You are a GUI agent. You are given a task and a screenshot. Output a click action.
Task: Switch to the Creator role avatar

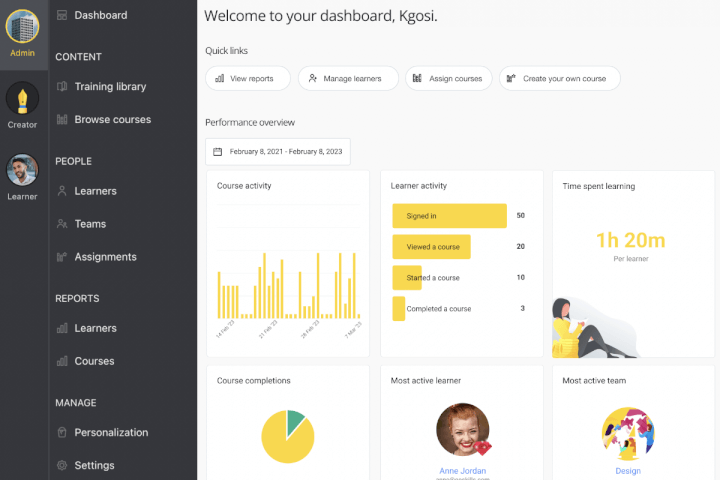pyautogui.click(x=22, y=98)
